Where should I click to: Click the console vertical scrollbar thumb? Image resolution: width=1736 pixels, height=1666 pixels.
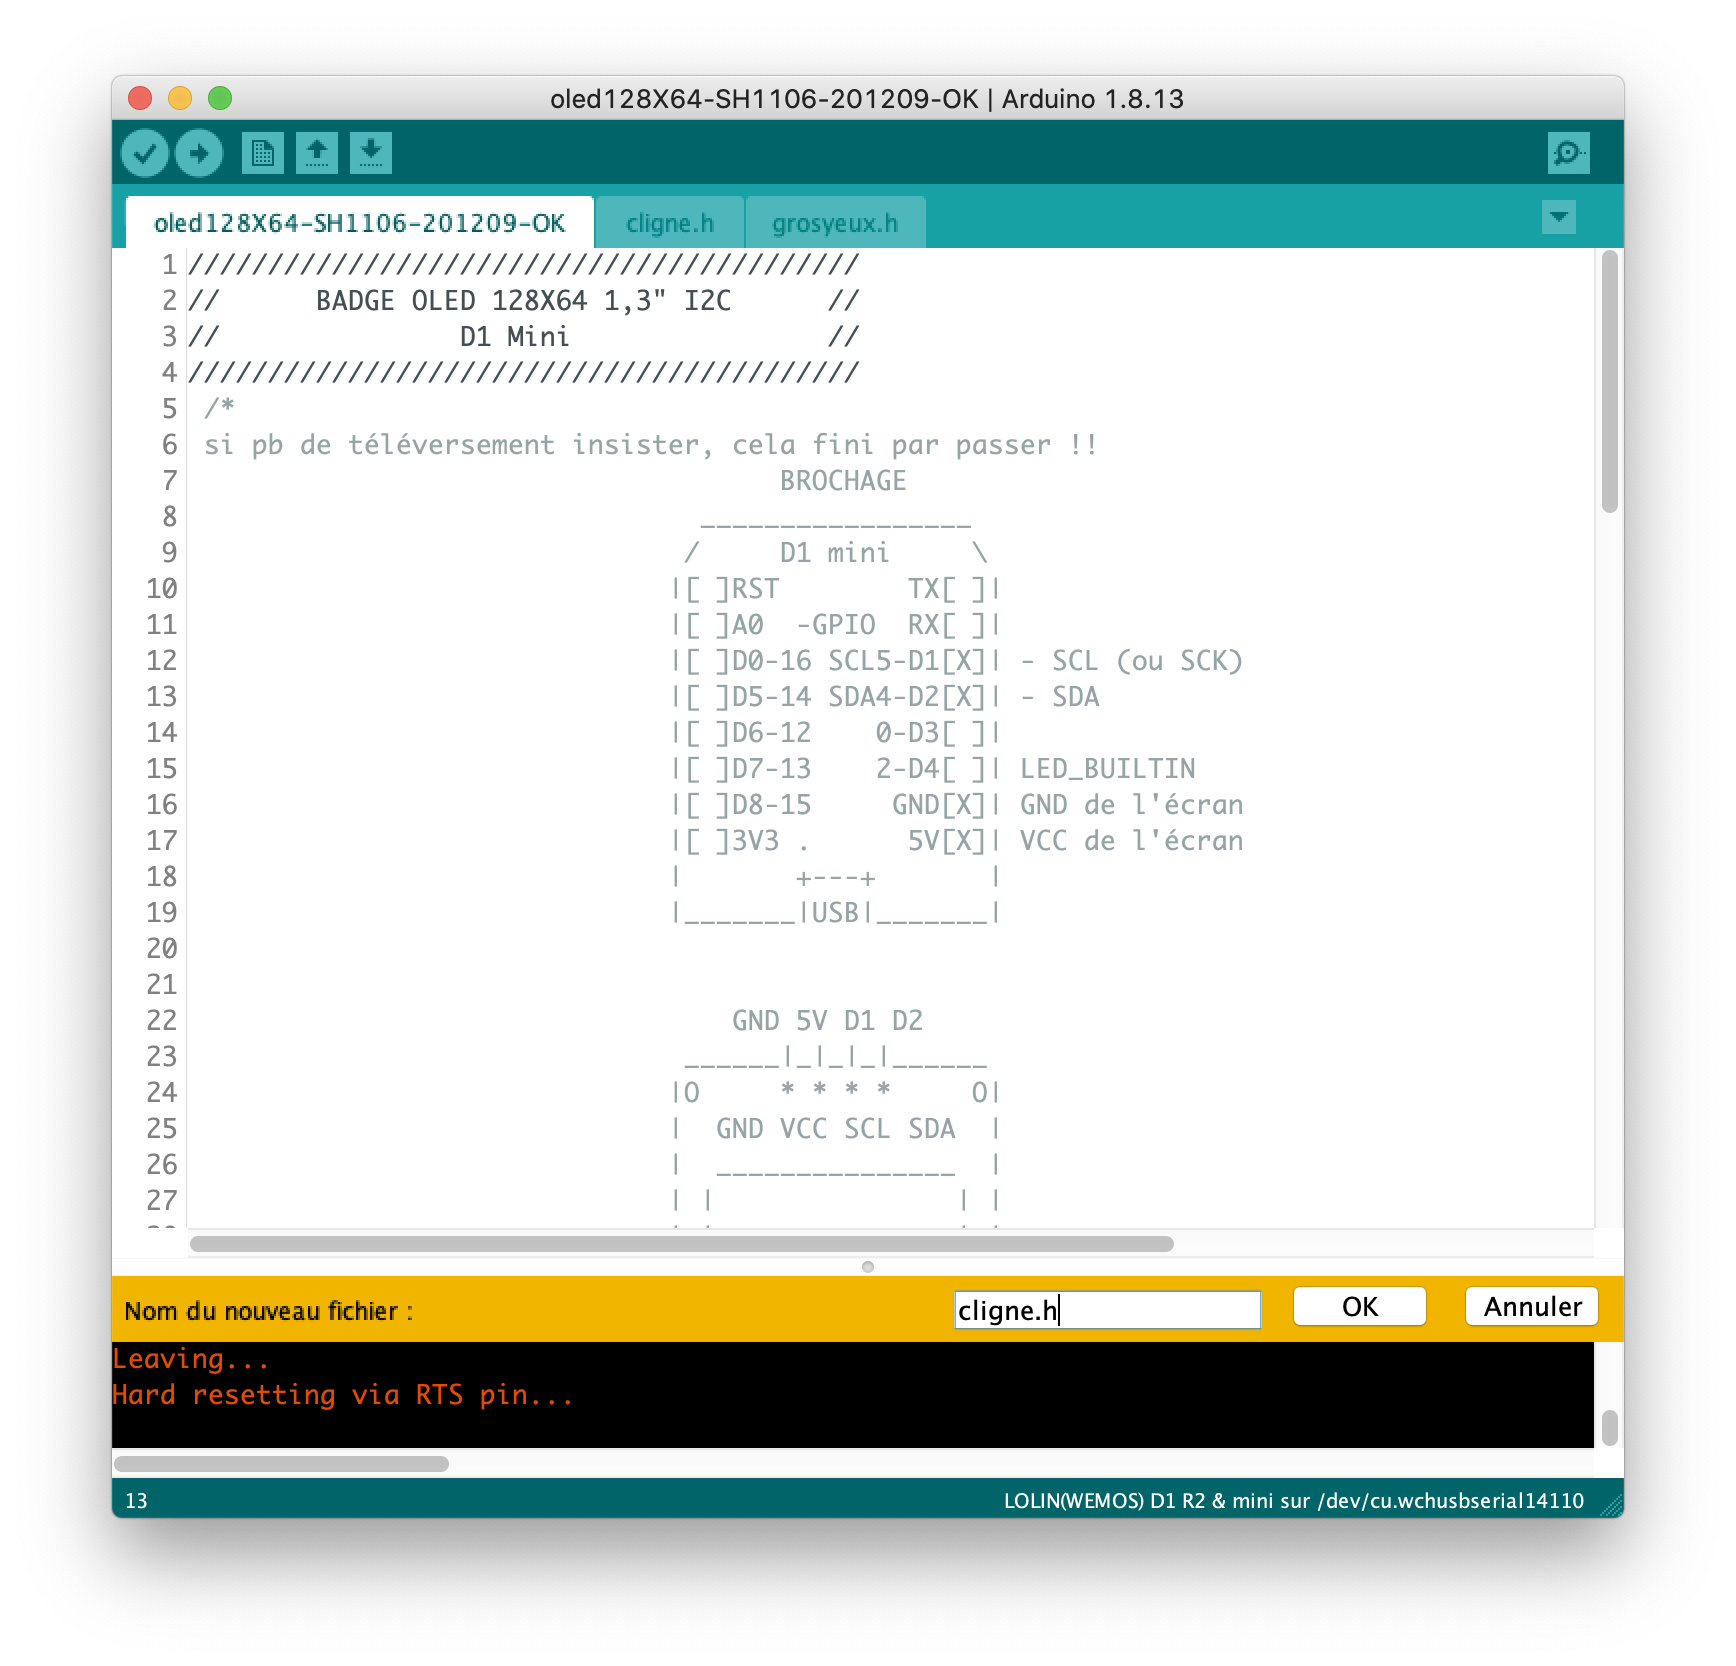[1609, 1427]
